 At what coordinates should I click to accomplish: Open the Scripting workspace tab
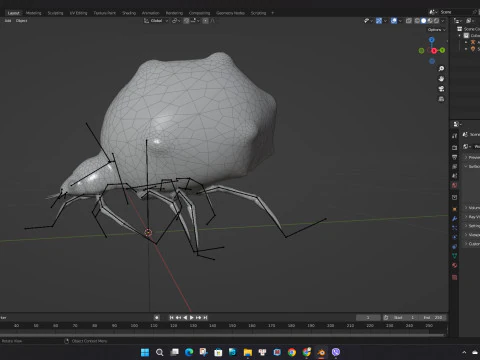coord(258,13)
